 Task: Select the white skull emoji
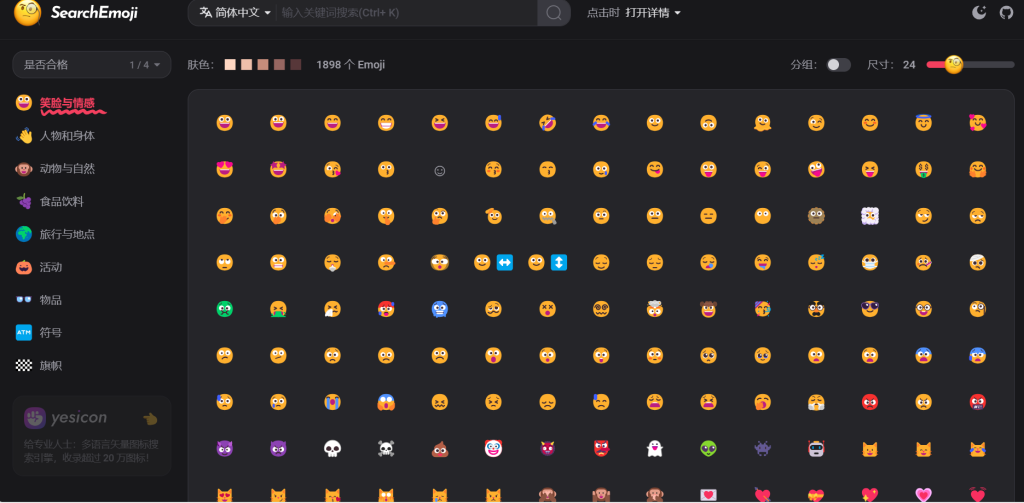point(332,449)
